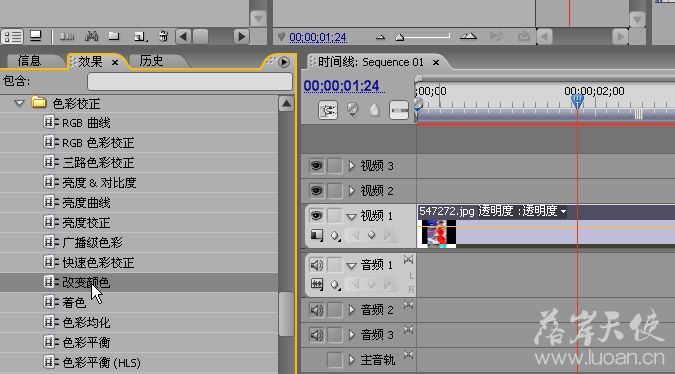Switch to the 信息 tab

[29, 61]
